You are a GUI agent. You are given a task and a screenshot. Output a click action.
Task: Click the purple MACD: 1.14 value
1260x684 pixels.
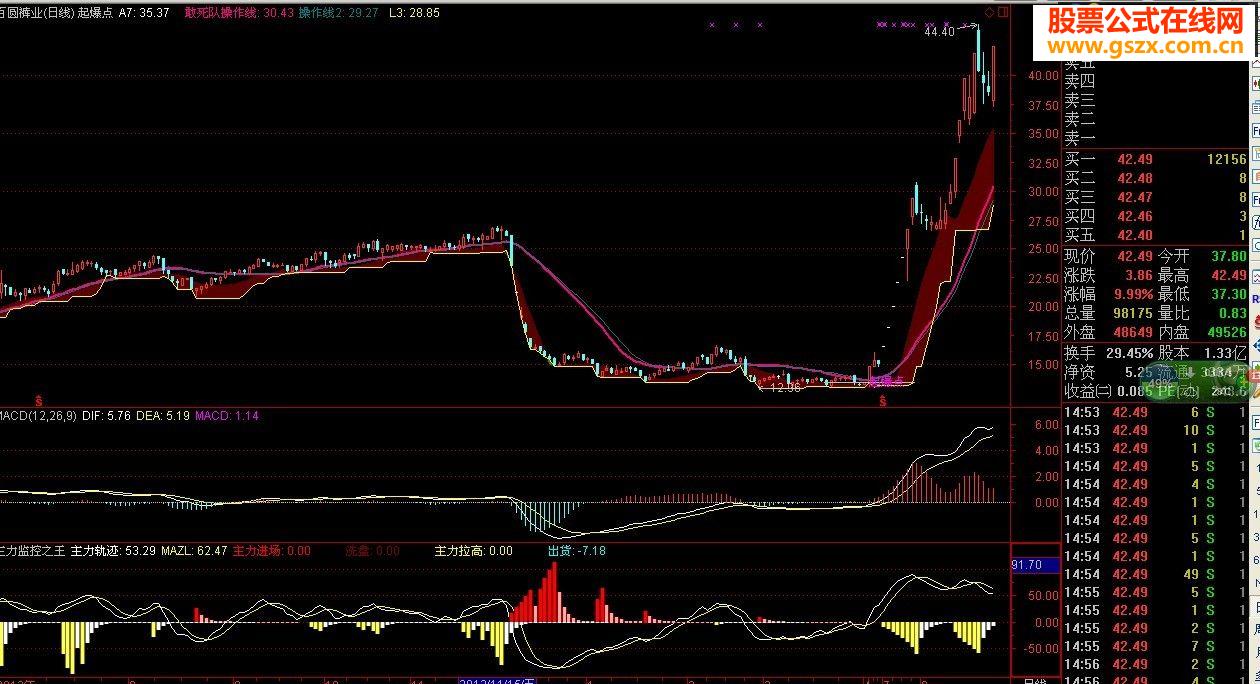click(227, 415)
